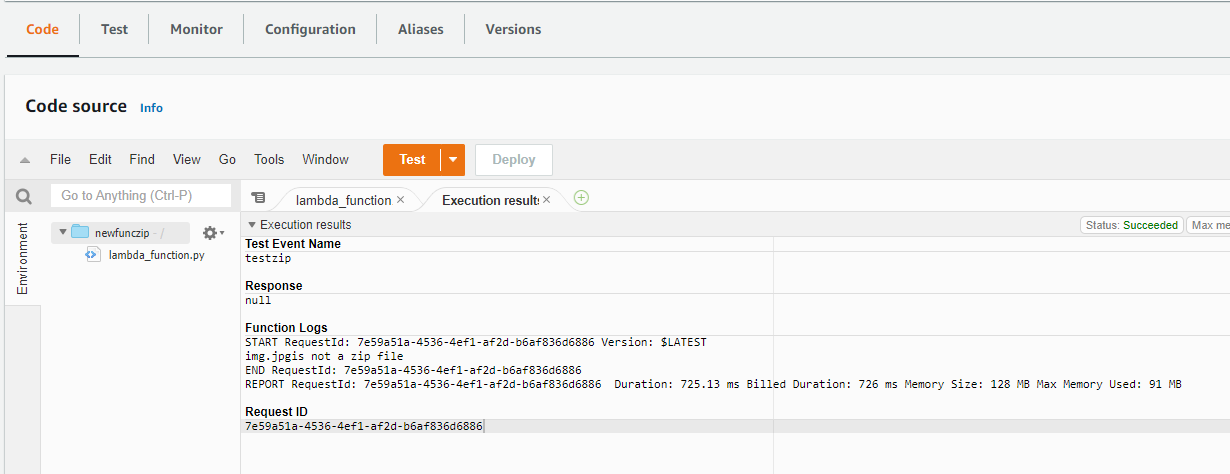Toggle the Environment side panel
Viewport: 1230px width, 474px height.
tap(22, 259)
